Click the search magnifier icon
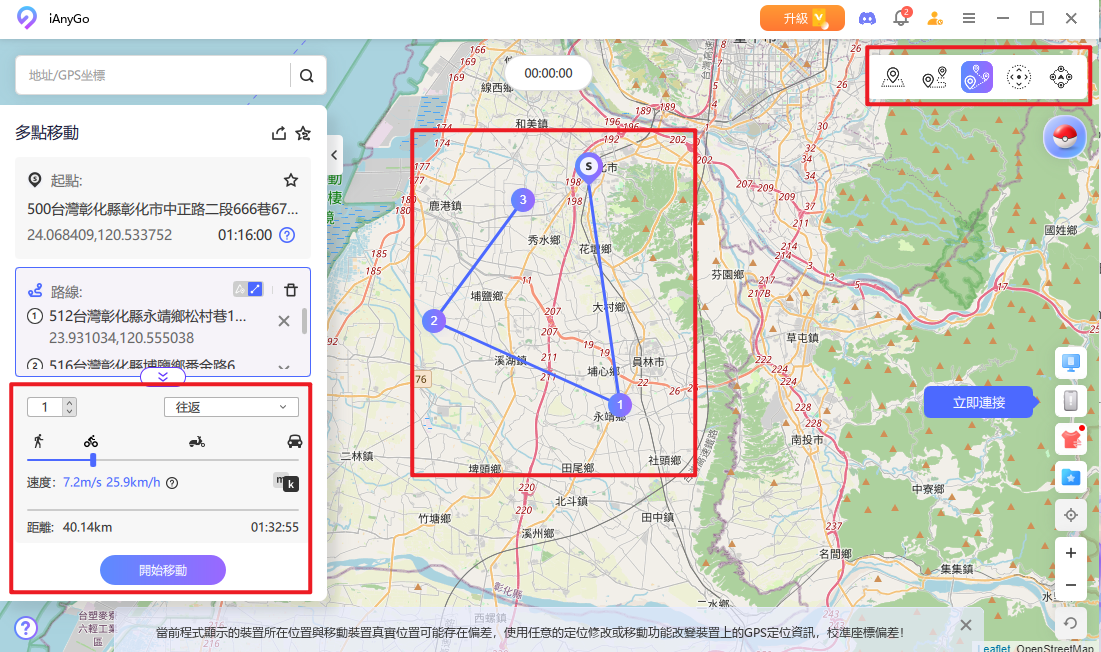1101x652 pixels. [307, 76]
